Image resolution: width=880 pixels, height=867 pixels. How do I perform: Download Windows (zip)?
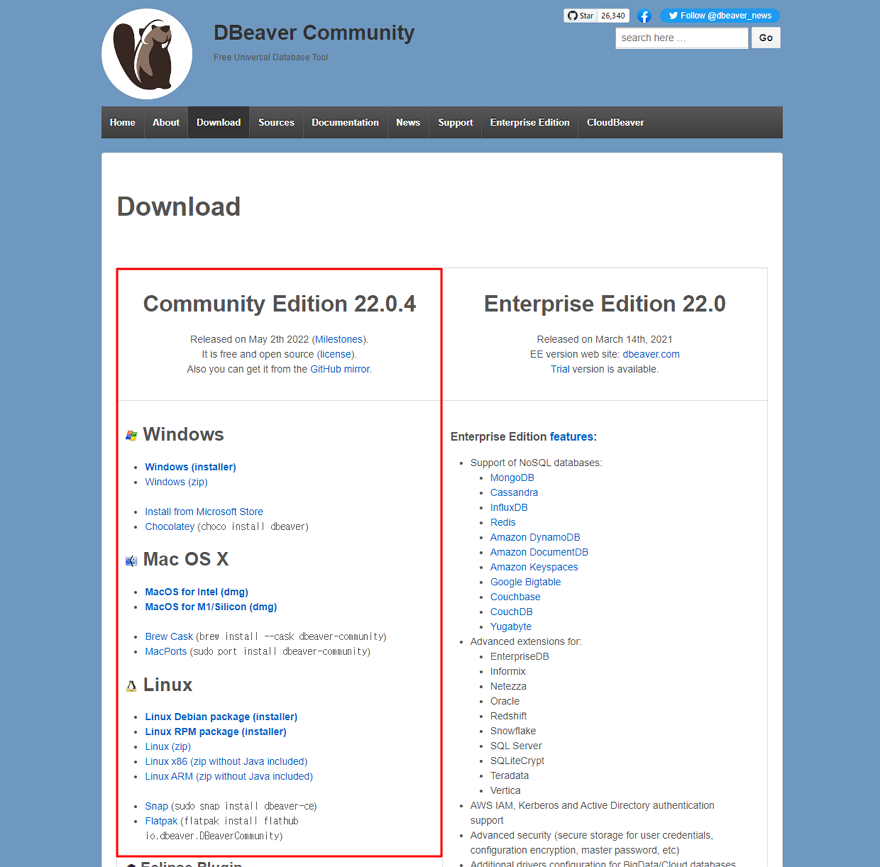point(176,482)
